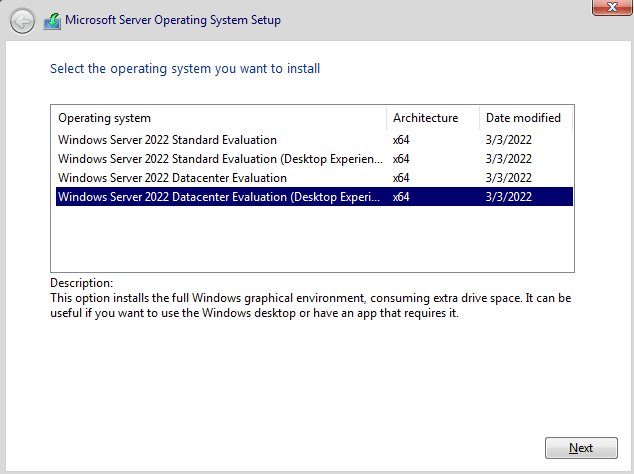Click the Architecture column header
Screen dimensions: 634x474
[x=433, y=118]
